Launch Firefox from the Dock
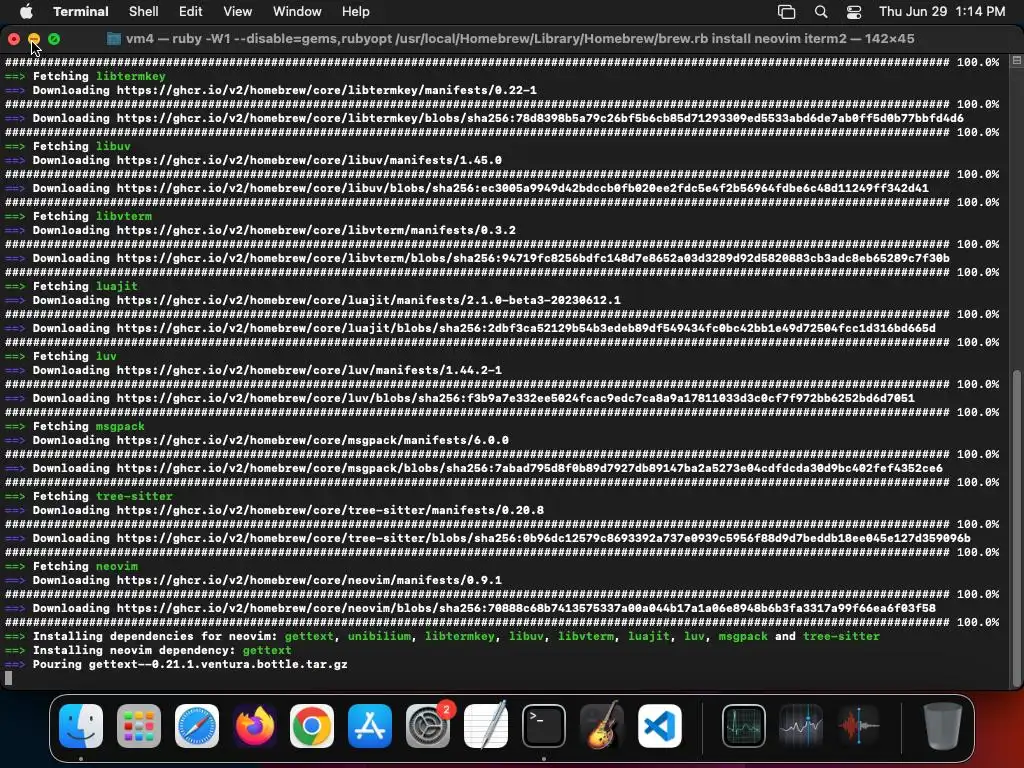1024x768 pixels. click(254, 726)
